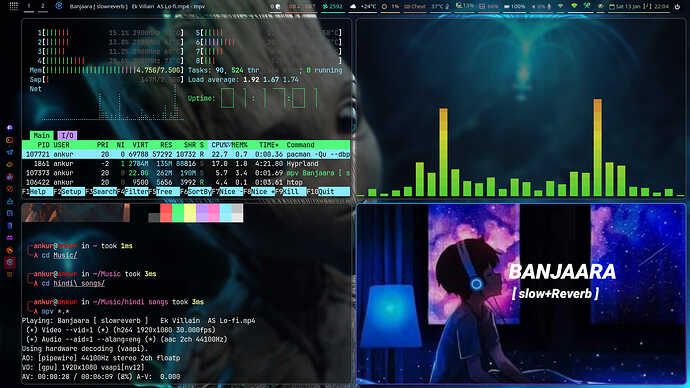This screenshot has height=388, width=690.
Task: Click F9 Kill in htop
Action: [290, 192]
